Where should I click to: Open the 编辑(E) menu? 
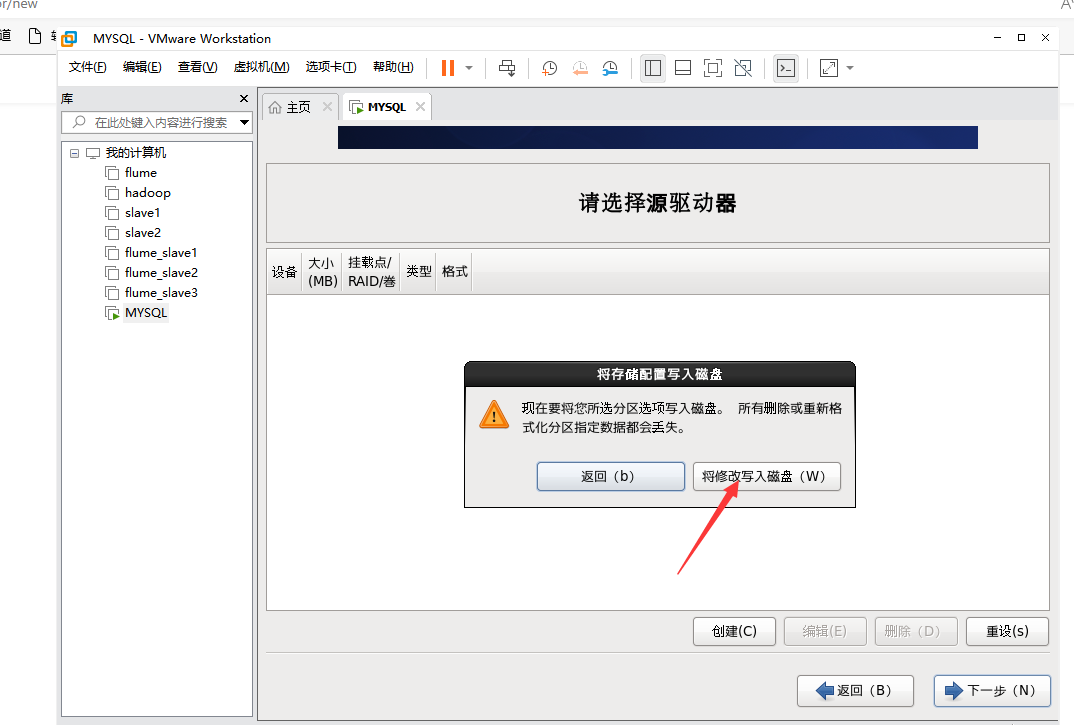click(142, 66)
